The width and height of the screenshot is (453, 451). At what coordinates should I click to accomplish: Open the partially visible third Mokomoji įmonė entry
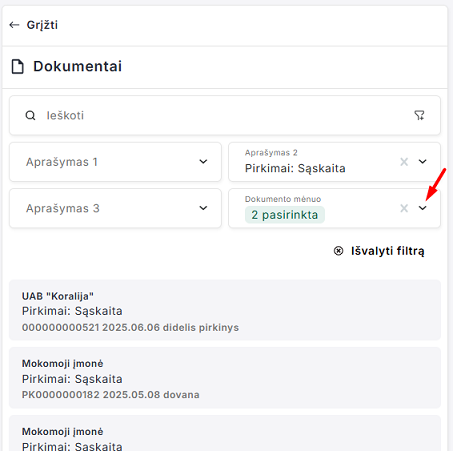[225, 433]
